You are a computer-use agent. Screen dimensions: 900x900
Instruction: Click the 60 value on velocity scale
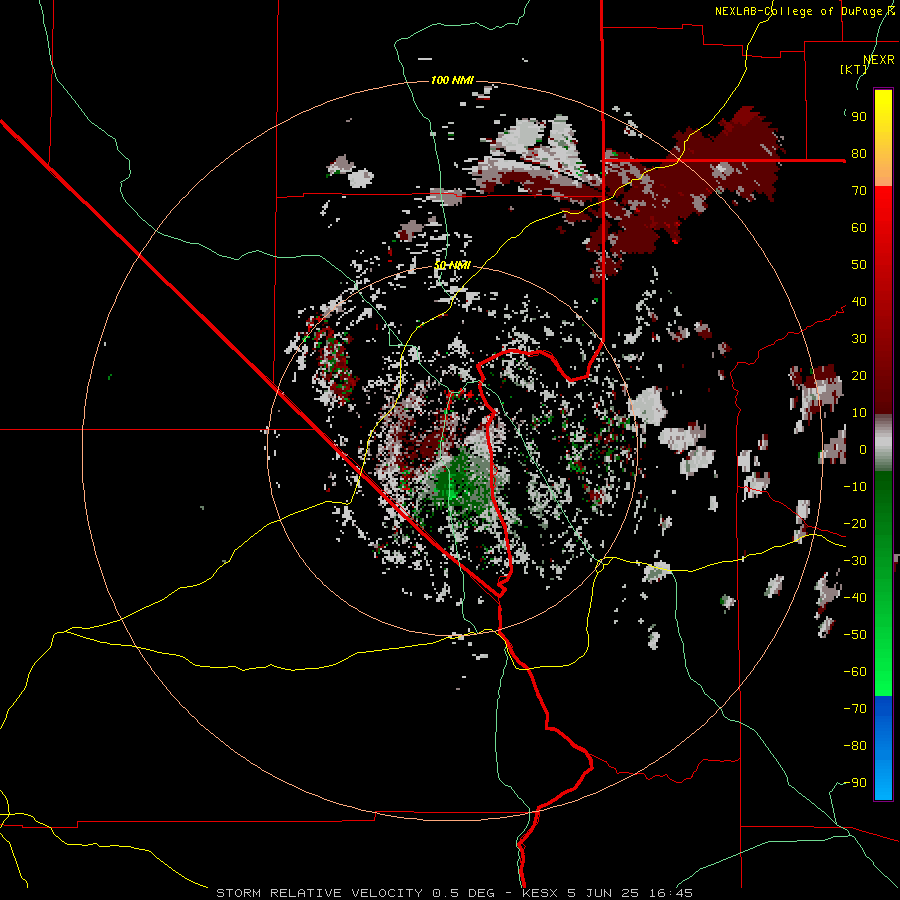(x=859, y=228)
